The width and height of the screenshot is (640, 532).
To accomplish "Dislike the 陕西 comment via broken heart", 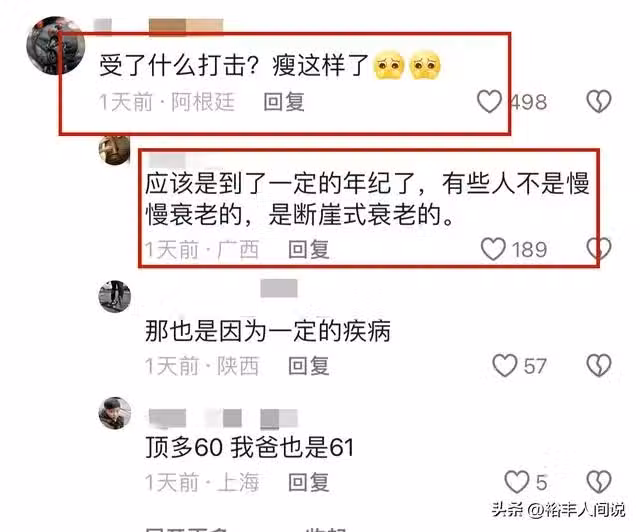I will (599, 365).
